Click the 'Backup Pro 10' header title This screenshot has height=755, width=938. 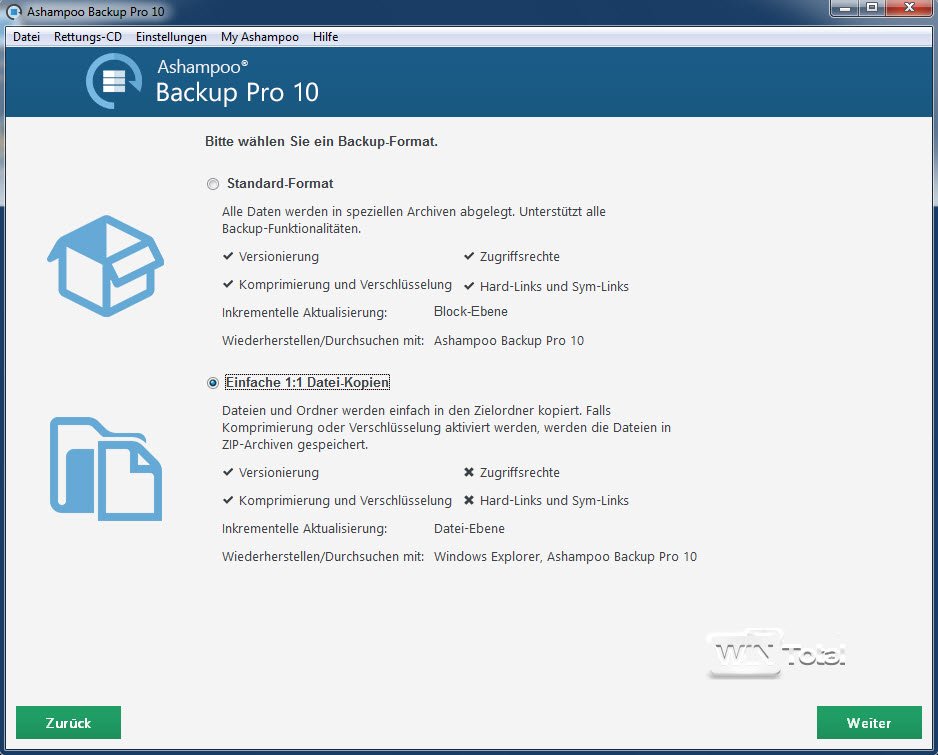237,93
